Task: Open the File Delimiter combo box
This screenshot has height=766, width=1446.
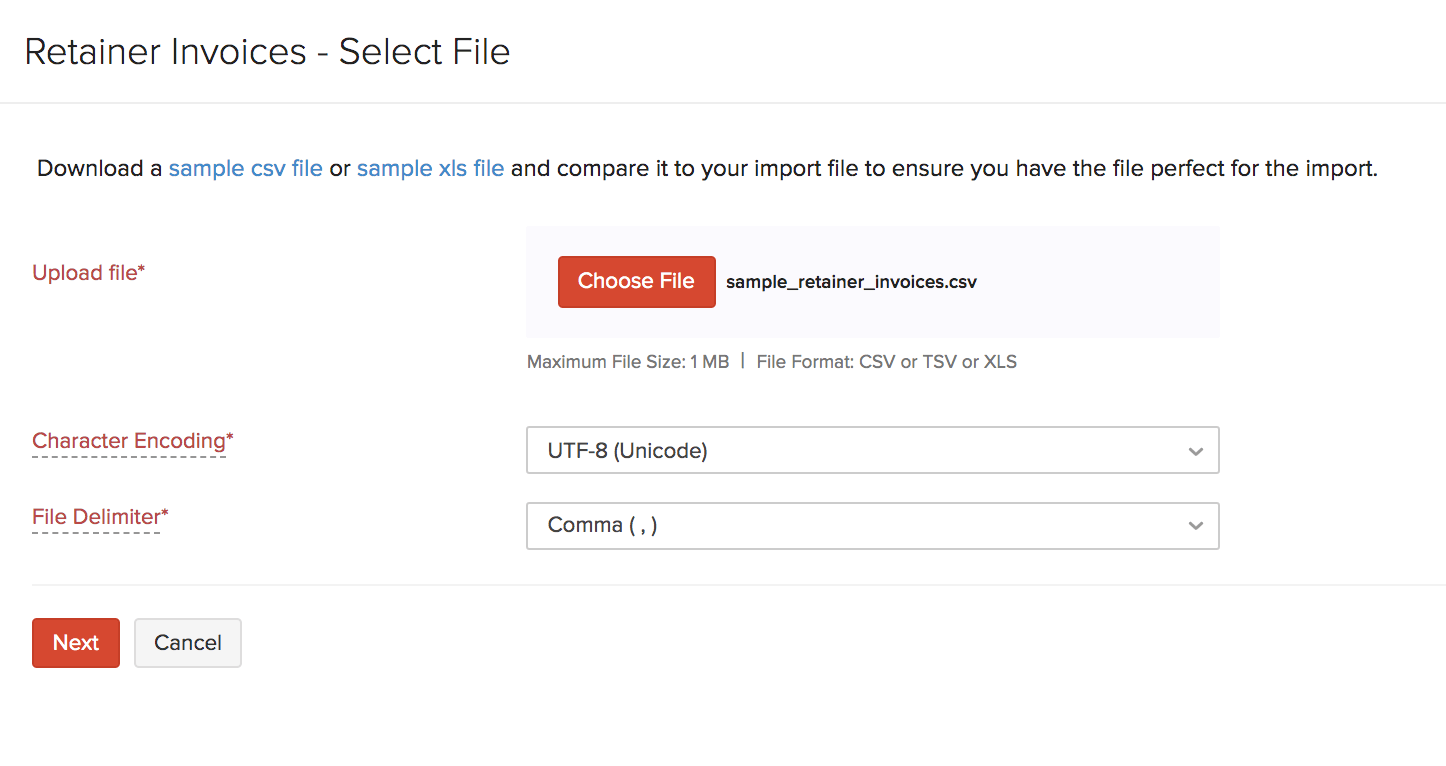Action: tap(872, 526)
